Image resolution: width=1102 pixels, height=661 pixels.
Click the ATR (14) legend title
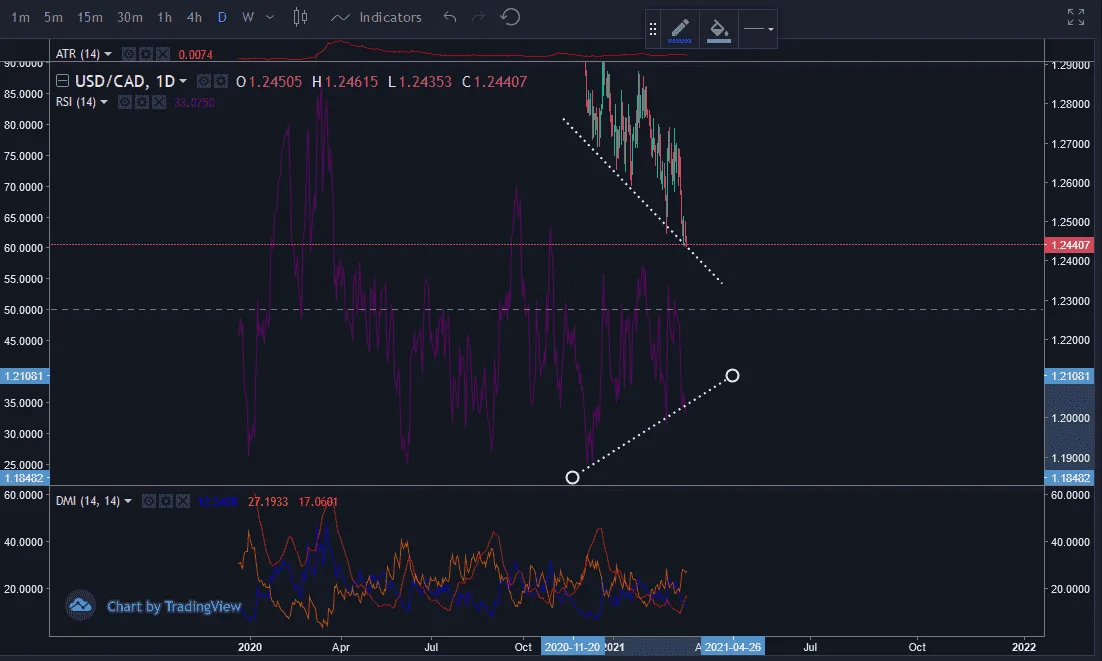click(78, 54)
